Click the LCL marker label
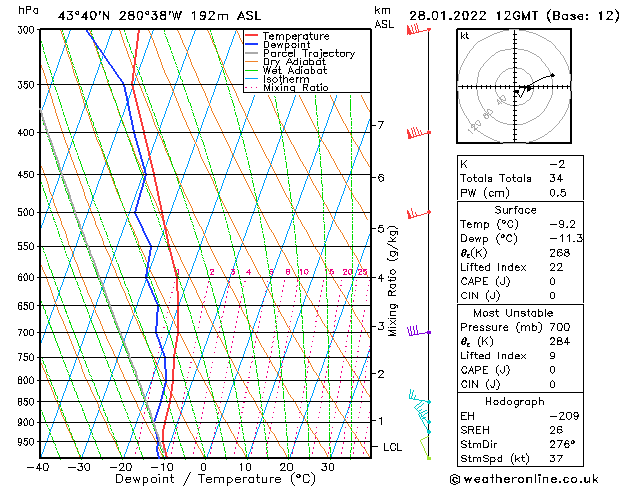Viewport: 629px width, 486px height. coord(392,447)
